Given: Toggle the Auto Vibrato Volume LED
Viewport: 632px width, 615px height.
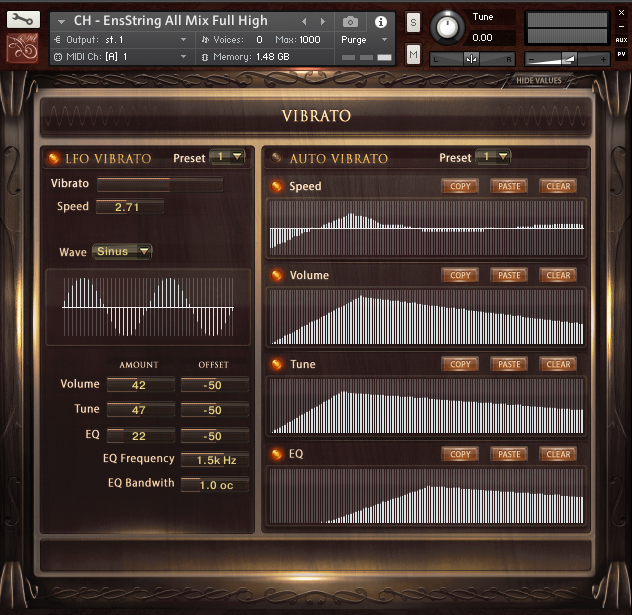Looking at the screenshot, I should click(x=276, y=275).
